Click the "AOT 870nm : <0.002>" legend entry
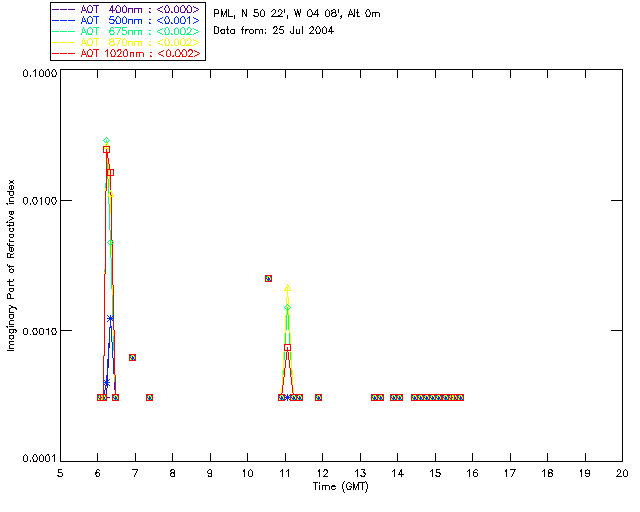Screen dimensions: 640x512 (128, 42)
